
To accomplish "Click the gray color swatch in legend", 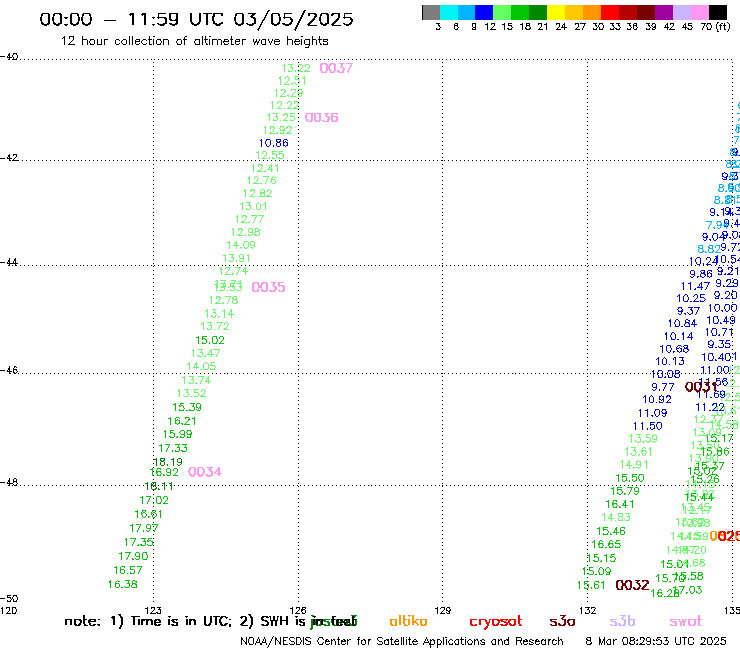I will click(431, 12).
